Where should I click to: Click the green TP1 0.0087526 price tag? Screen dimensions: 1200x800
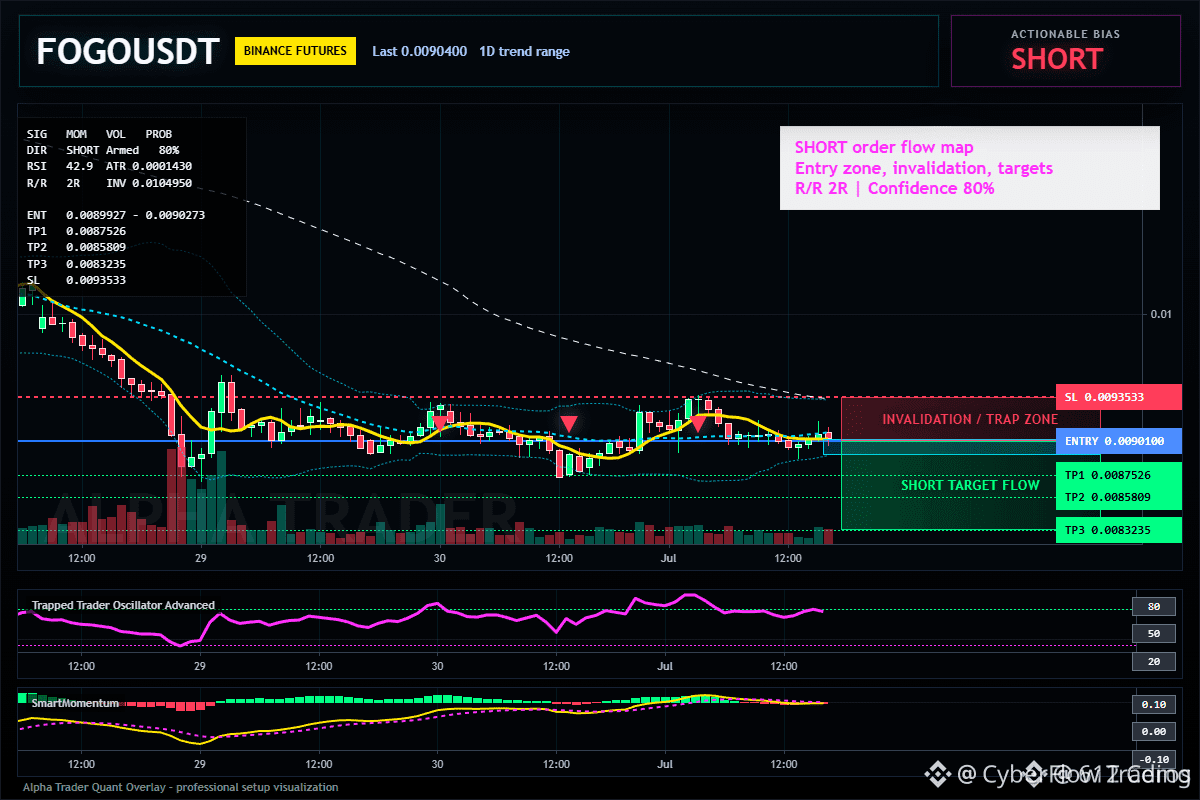(x=1118, y=476)
